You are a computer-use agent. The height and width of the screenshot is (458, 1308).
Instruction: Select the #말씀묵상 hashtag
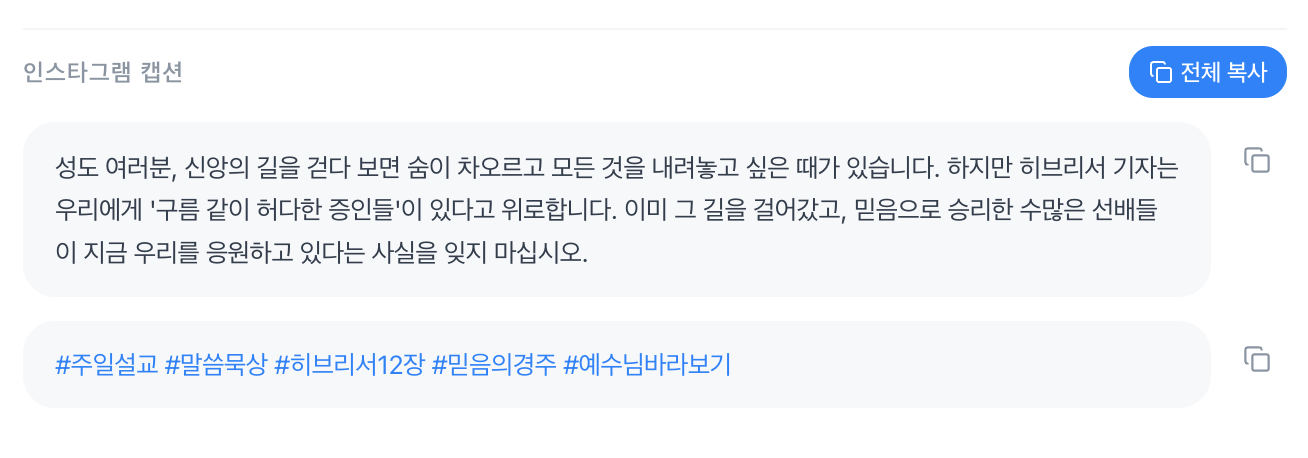coord(216,365)
